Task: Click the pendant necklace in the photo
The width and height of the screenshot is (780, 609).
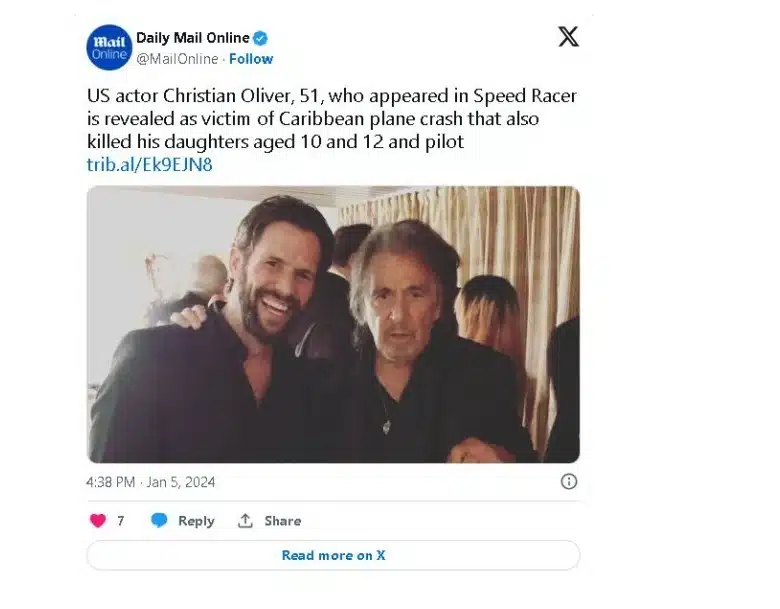Action: [x=387, y=426]
